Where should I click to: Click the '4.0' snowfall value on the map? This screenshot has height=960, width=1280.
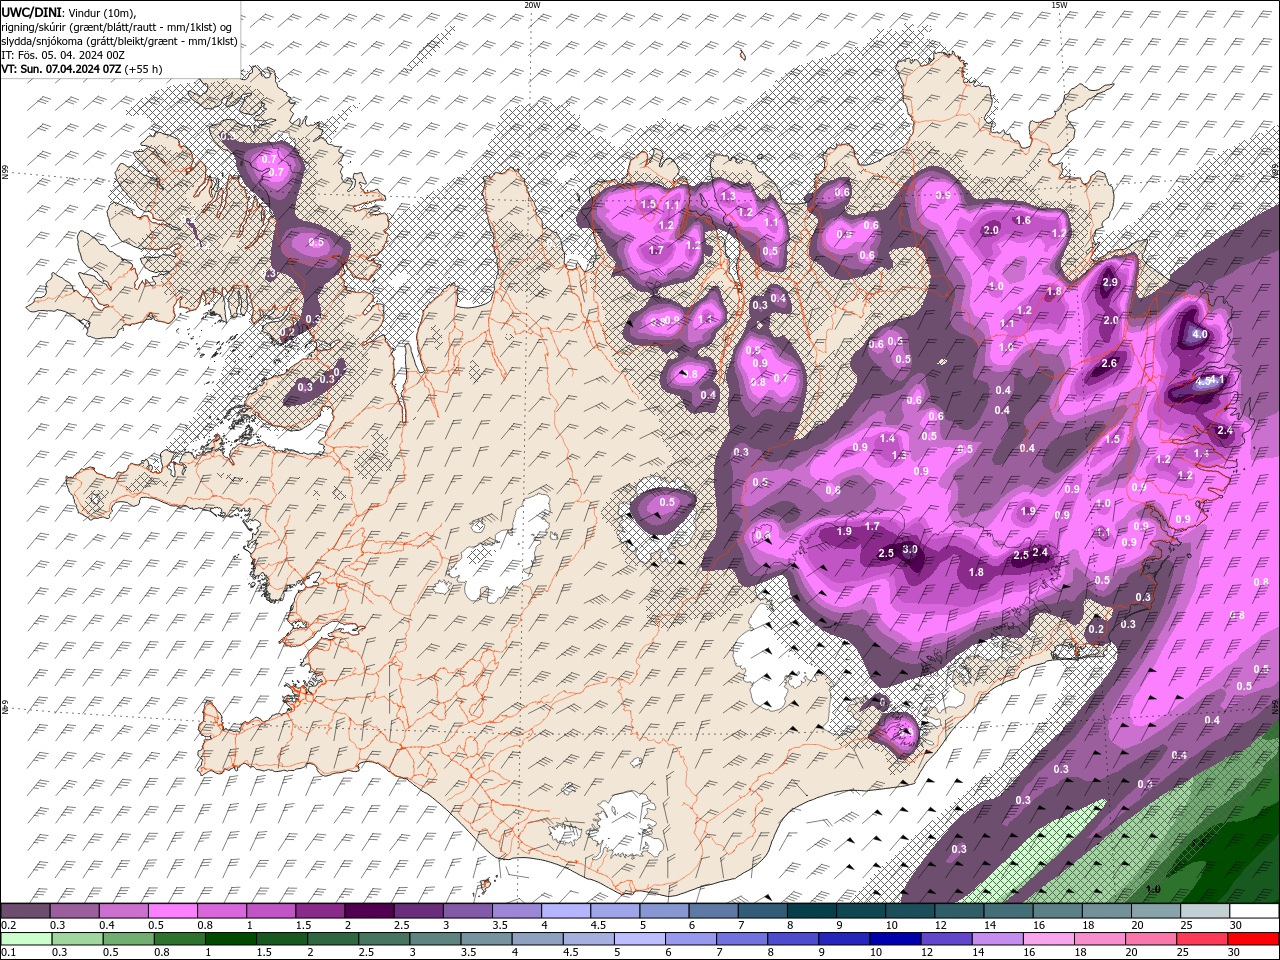[1201, 334]
